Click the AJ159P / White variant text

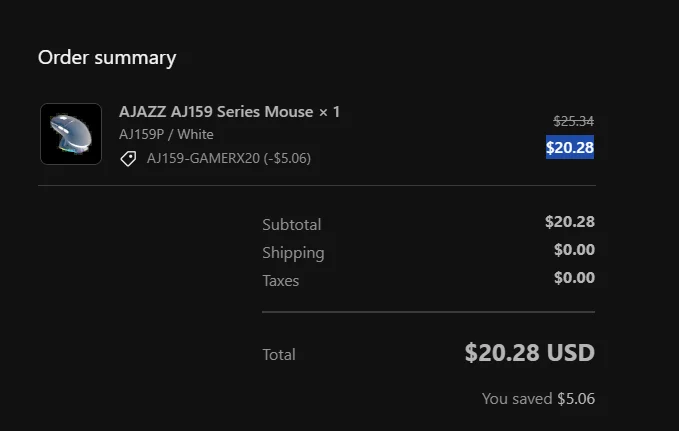166,134
